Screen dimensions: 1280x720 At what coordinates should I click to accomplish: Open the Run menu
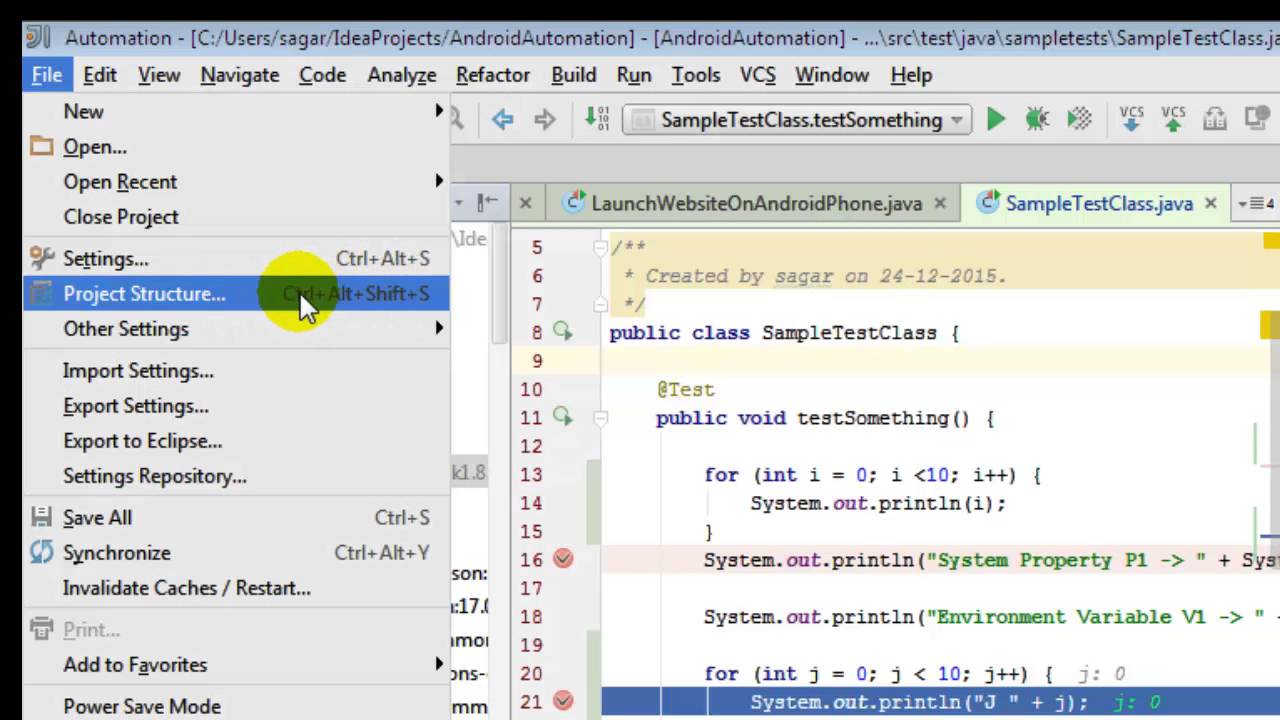[634, 75]
